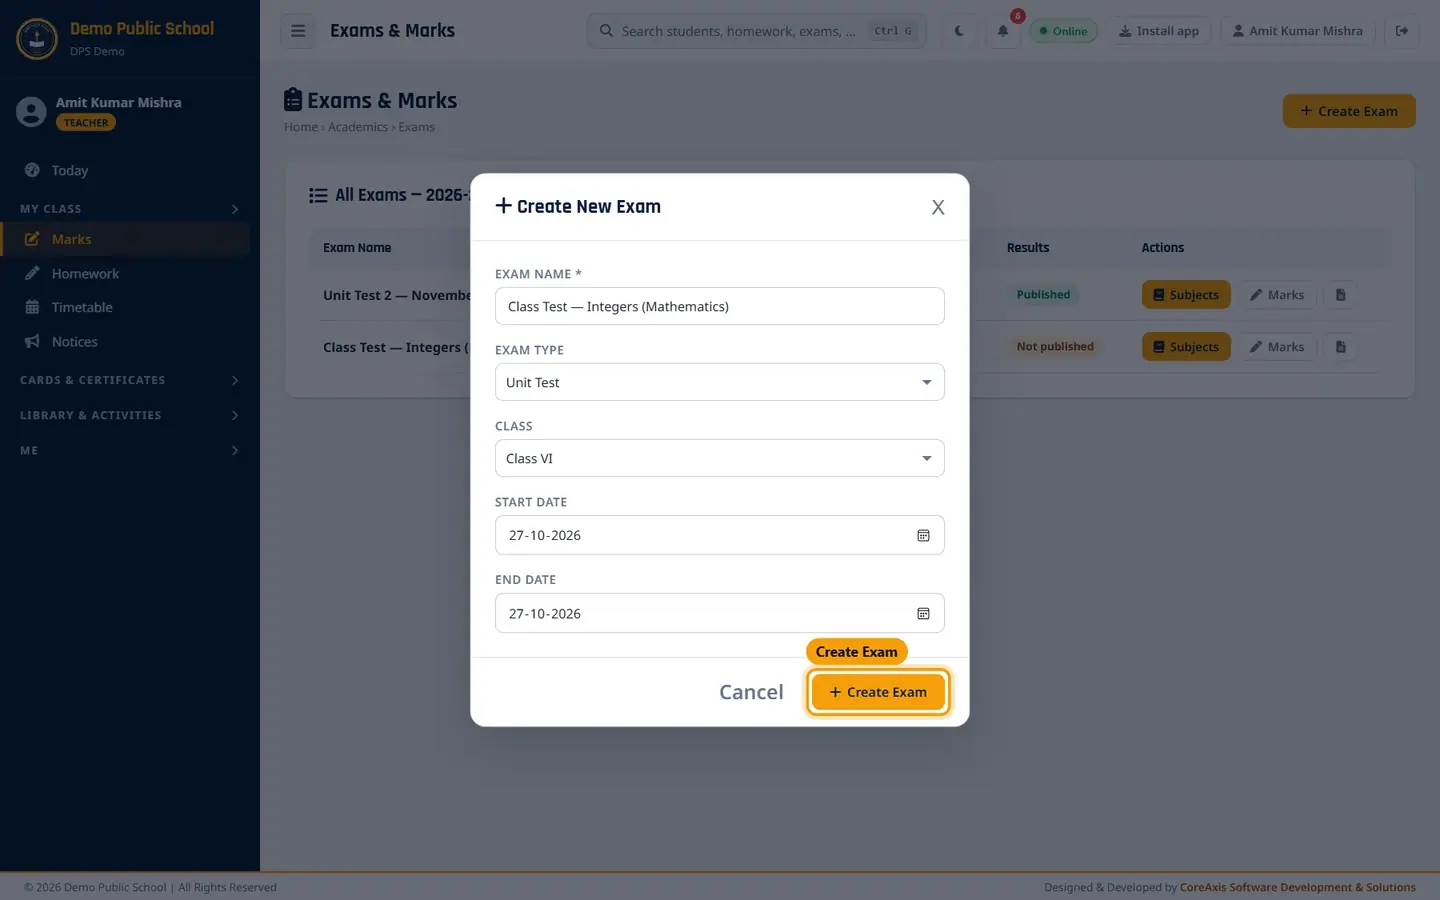This screenshot has height=900, width=1440.
Task: Open Marks for the Not published exam row
Action: click(x=1277, y=347)
